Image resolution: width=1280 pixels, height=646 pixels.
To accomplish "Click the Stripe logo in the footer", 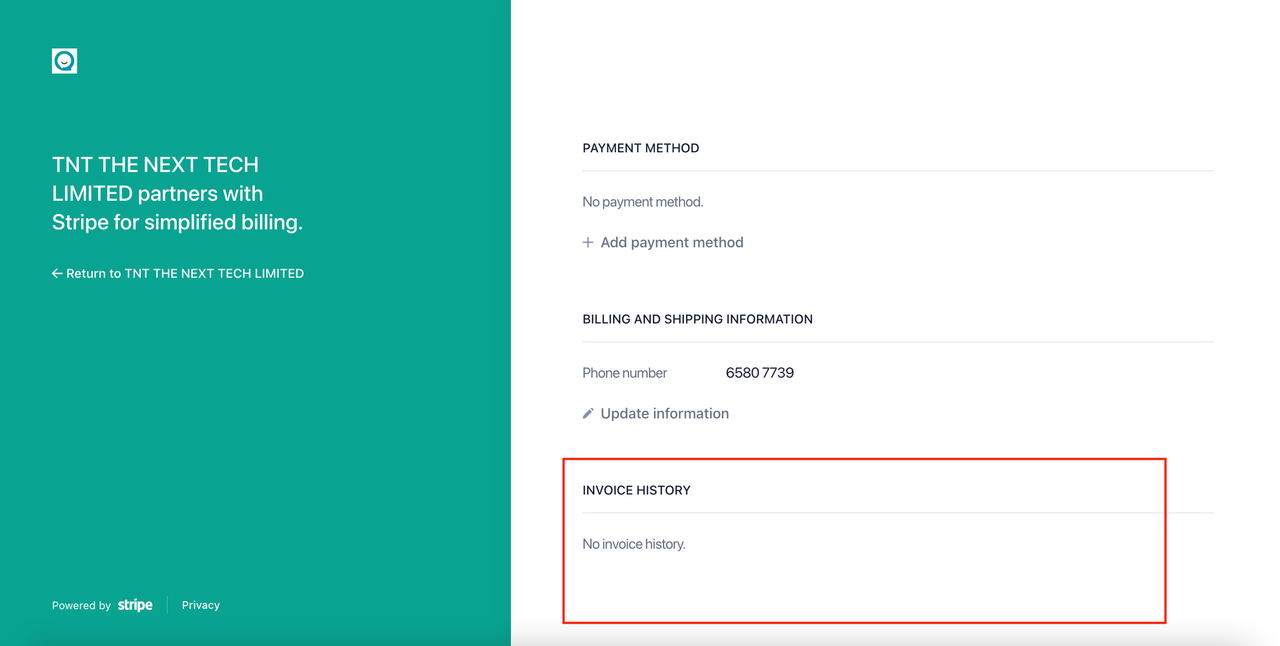I will pyautogui.click(x=135, y=605).
